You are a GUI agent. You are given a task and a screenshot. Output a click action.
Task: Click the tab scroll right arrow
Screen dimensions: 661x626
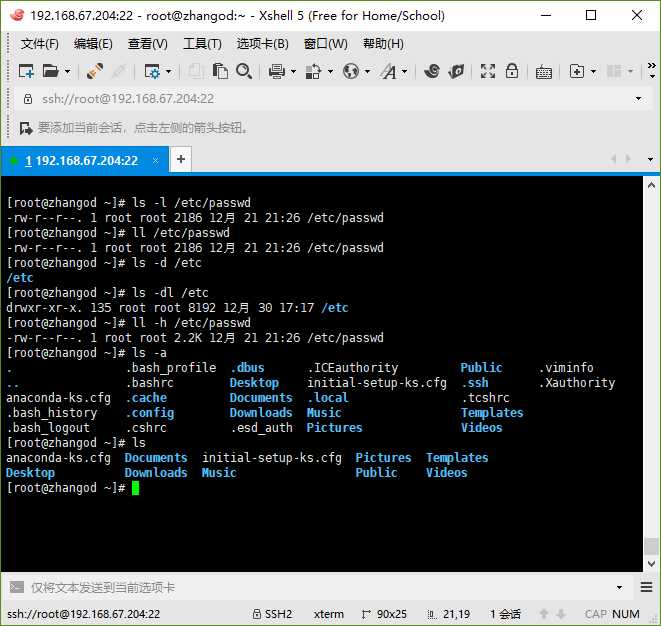pyautogui.click(x=629, y=159)
